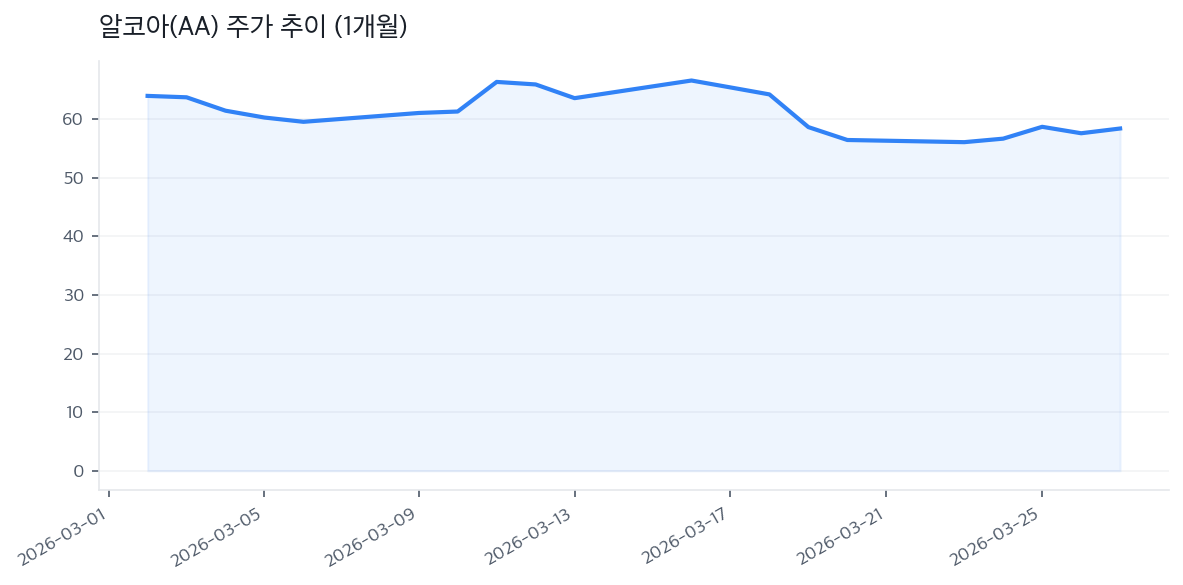Click the price line dip near 2026-03-06
1183x585 pixels.
(x=303, y=122)
